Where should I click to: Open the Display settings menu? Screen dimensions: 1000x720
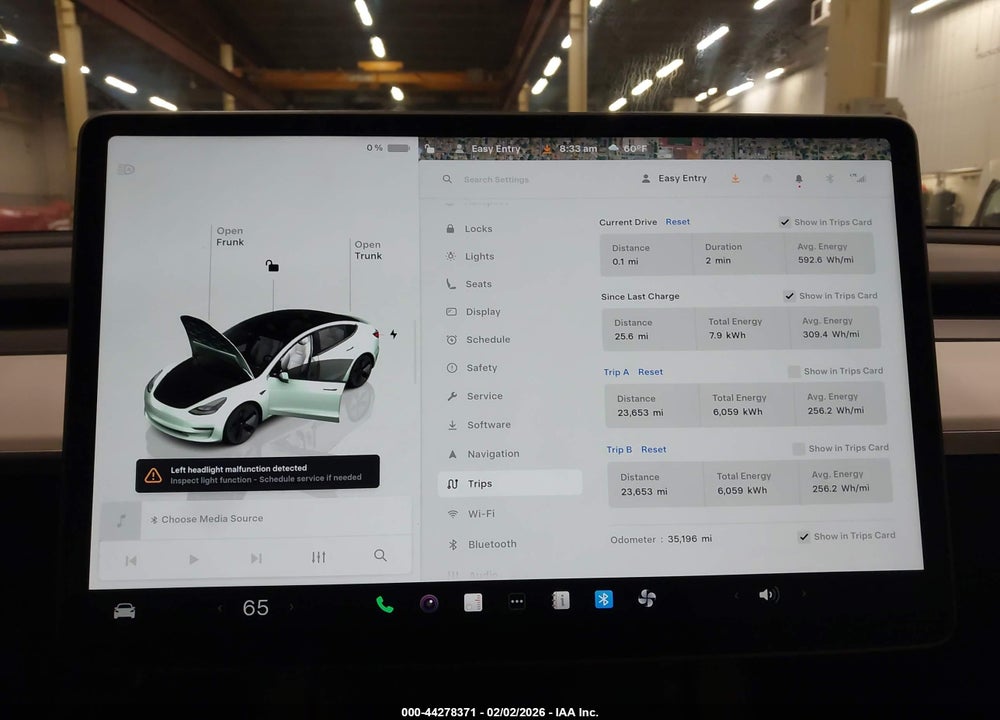[509, 312]
